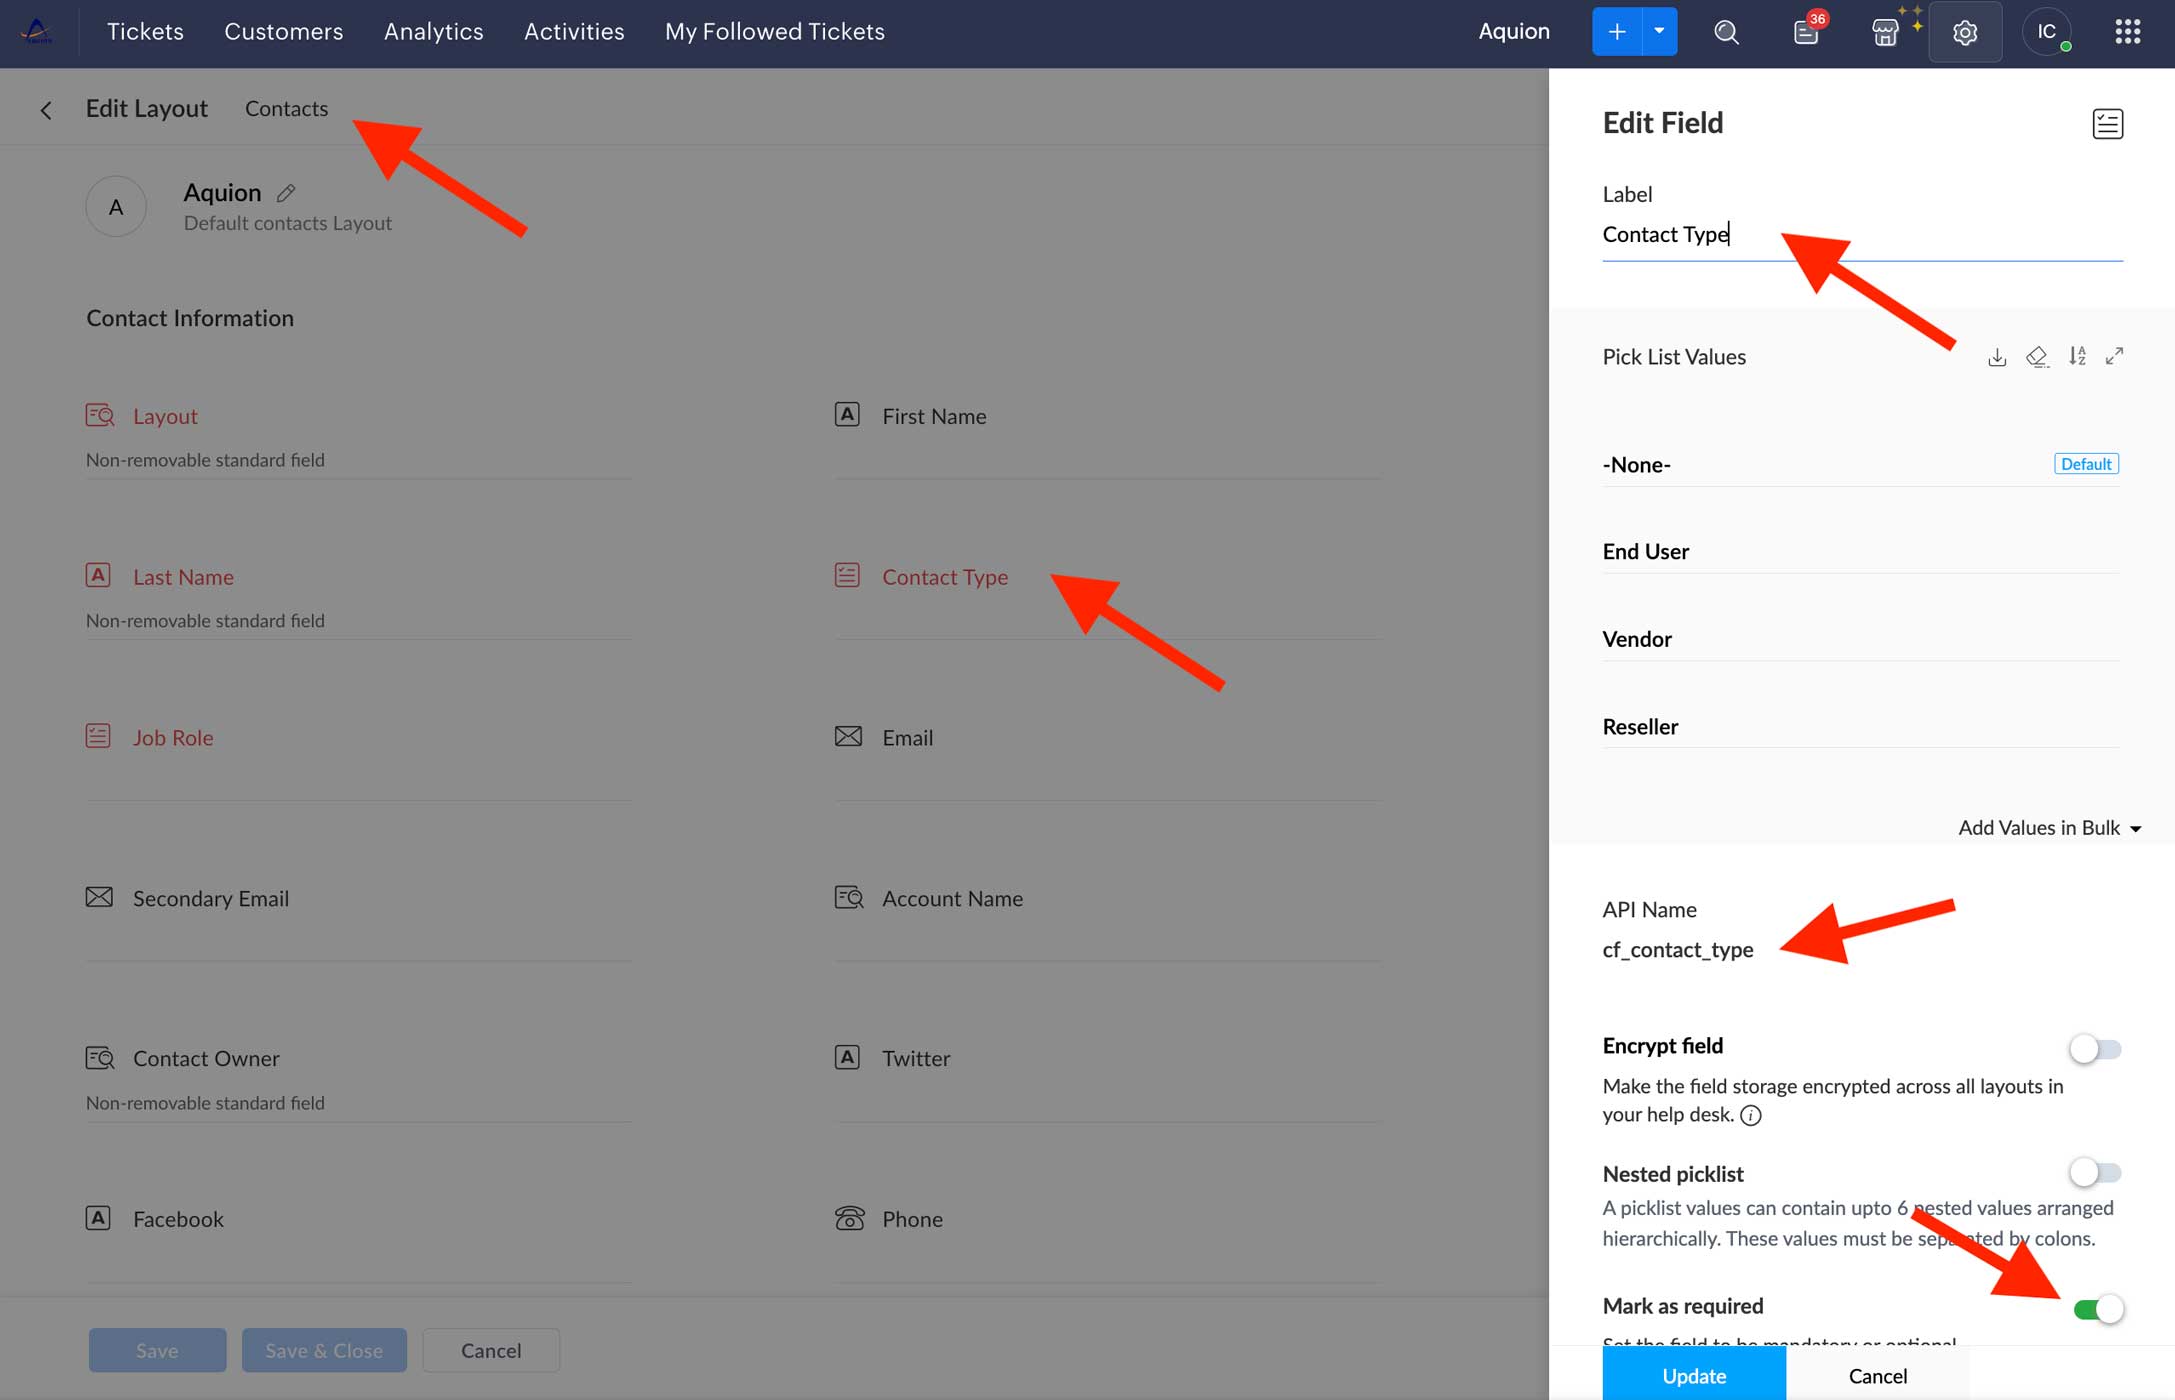Image resolution: width=2175 pixels, height=1400 pixels.
Task: Open the marketplace store icon
Action: 1884,33
